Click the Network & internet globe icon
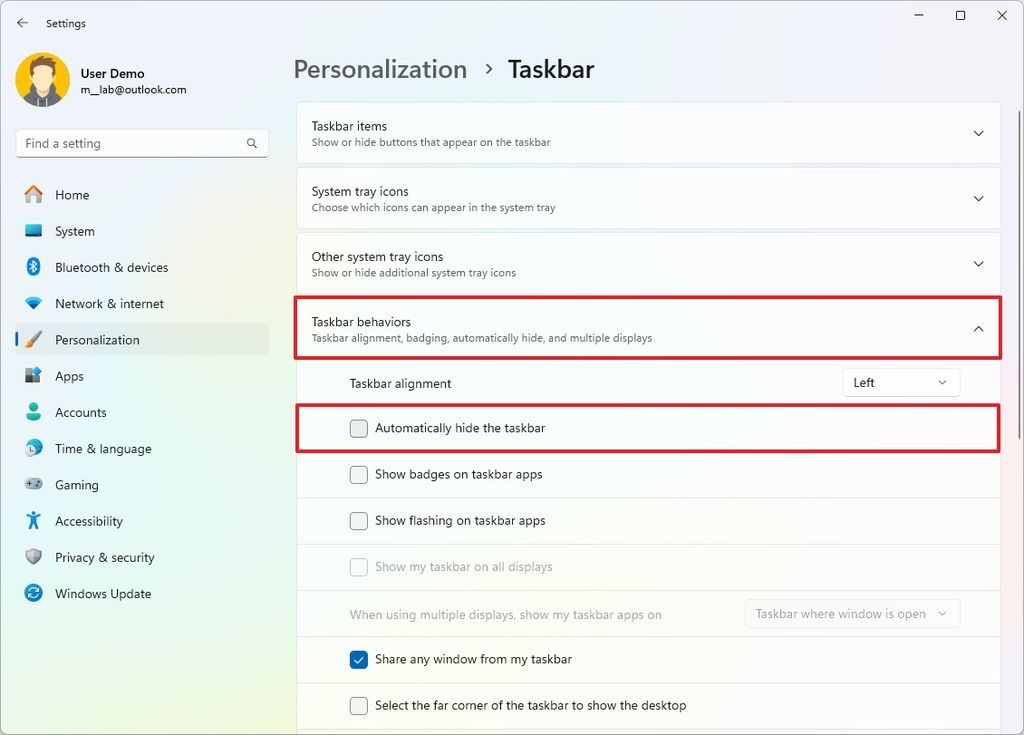Screen dimensions: 1024x735 coord(34,303)
